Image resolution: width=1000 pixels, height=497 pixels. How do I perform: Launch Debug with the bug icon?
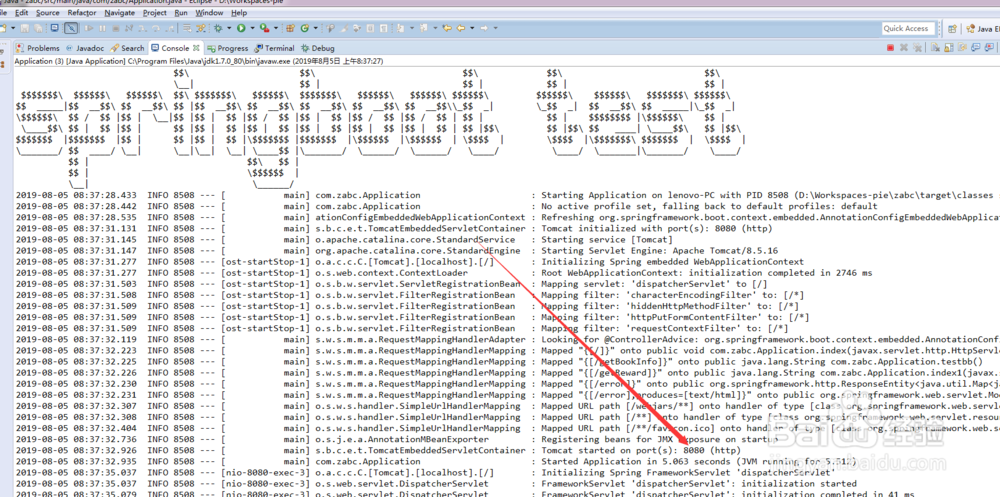point(218,28)
